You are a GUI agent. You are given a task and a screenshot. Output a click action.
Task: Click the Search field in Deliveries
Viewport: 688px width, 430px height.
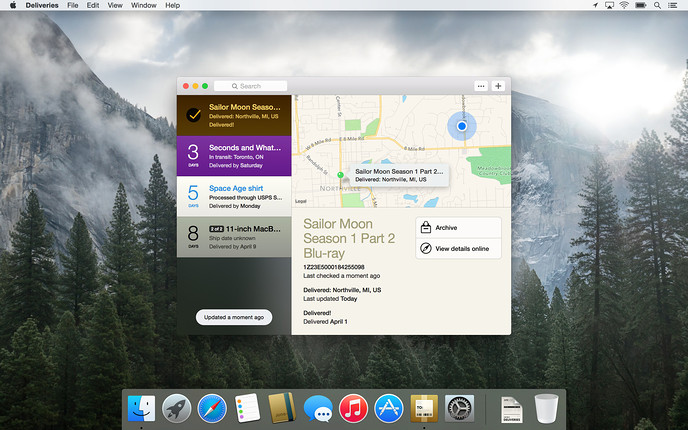pyautogui.click(x=251, y=86)
